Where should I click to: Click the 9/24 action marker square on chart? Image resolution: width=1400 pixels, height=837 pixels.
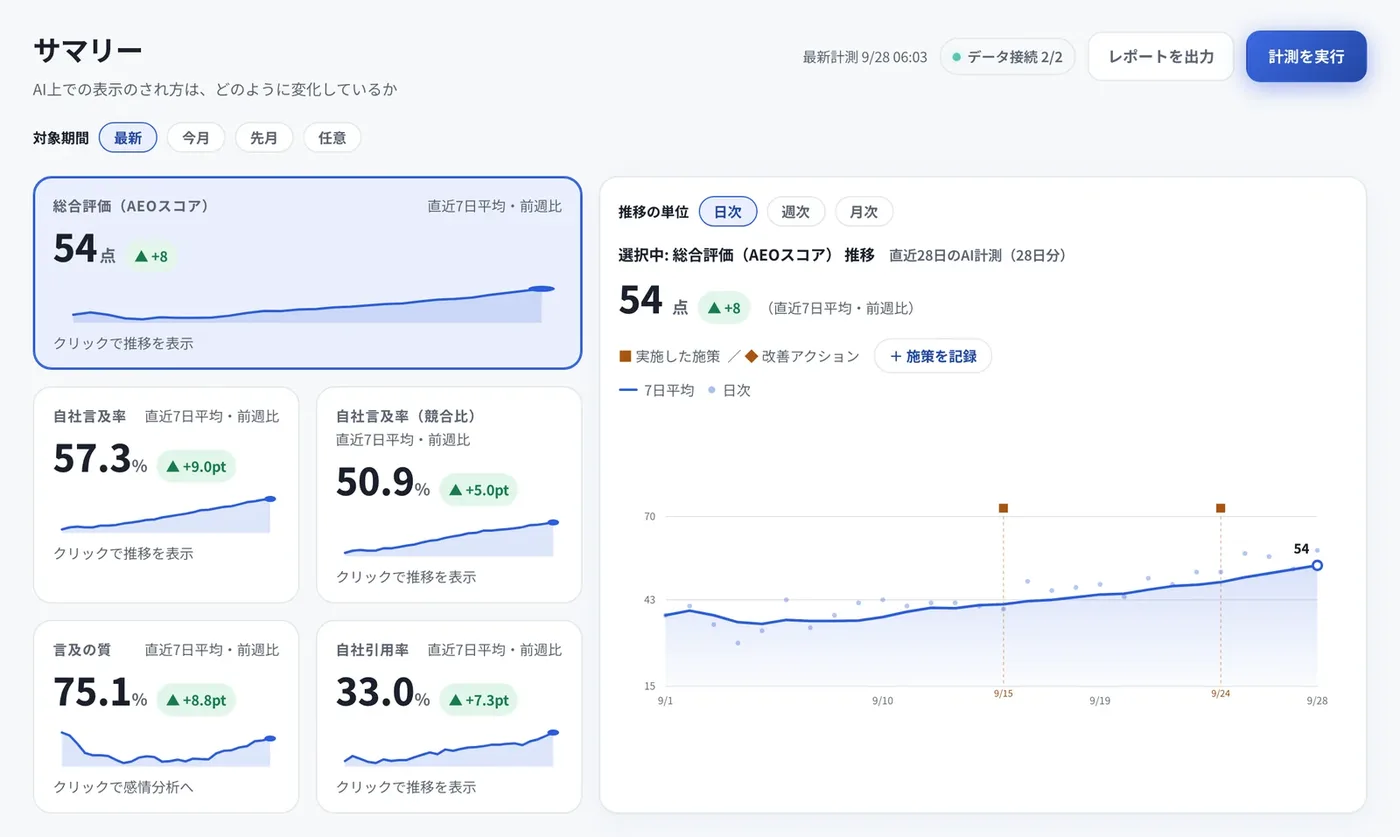pos(1220,508)
